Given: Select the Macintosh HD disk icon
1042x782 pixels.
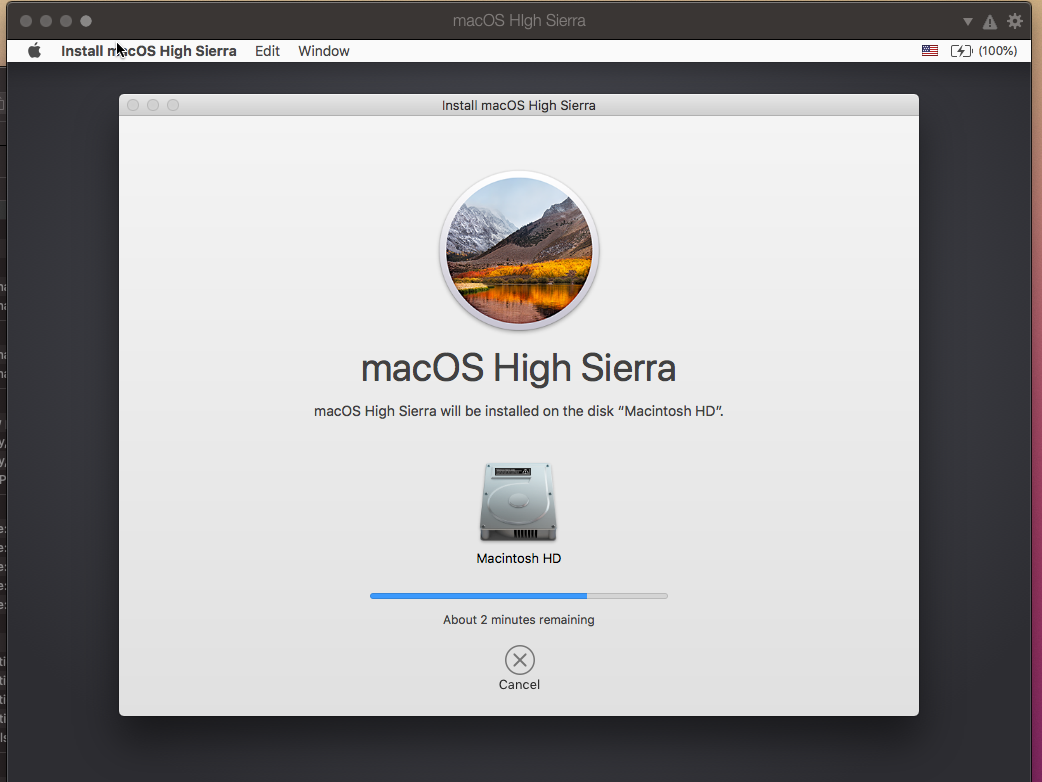Looking at the screenshot, I should [518, 502].
